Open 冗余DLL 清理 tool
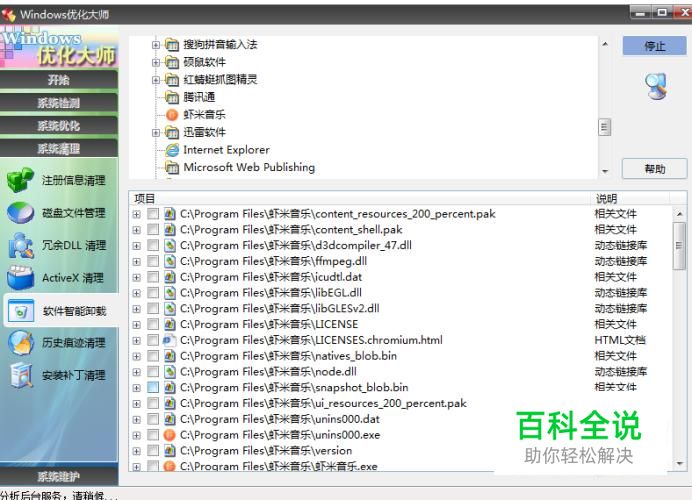Image resolution: width=692 pixels, height=500 pixels. (57, 245)
